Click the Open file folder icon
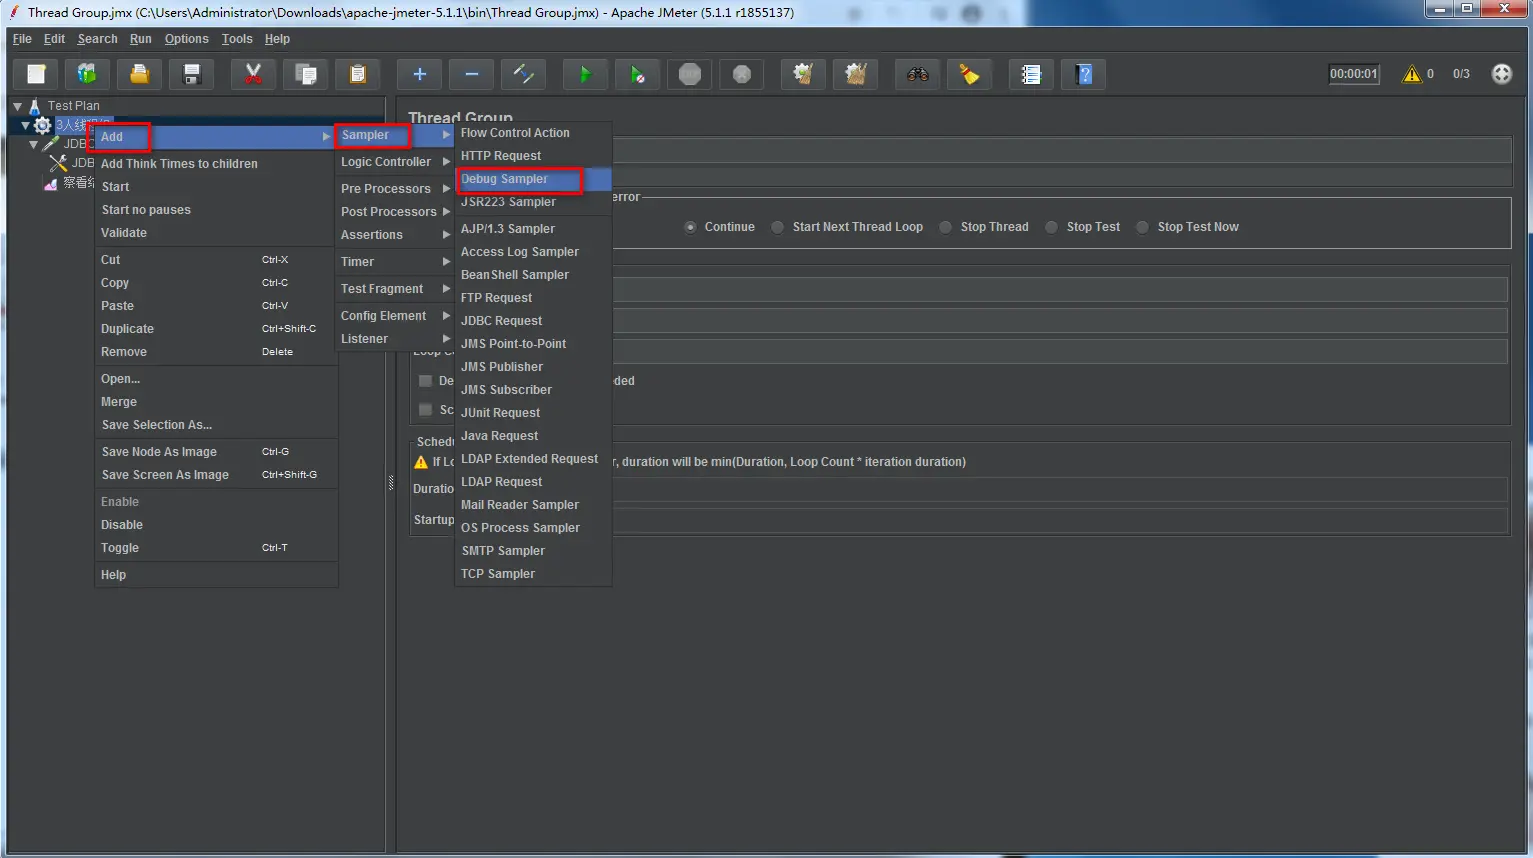 click(x=139, y=74)
